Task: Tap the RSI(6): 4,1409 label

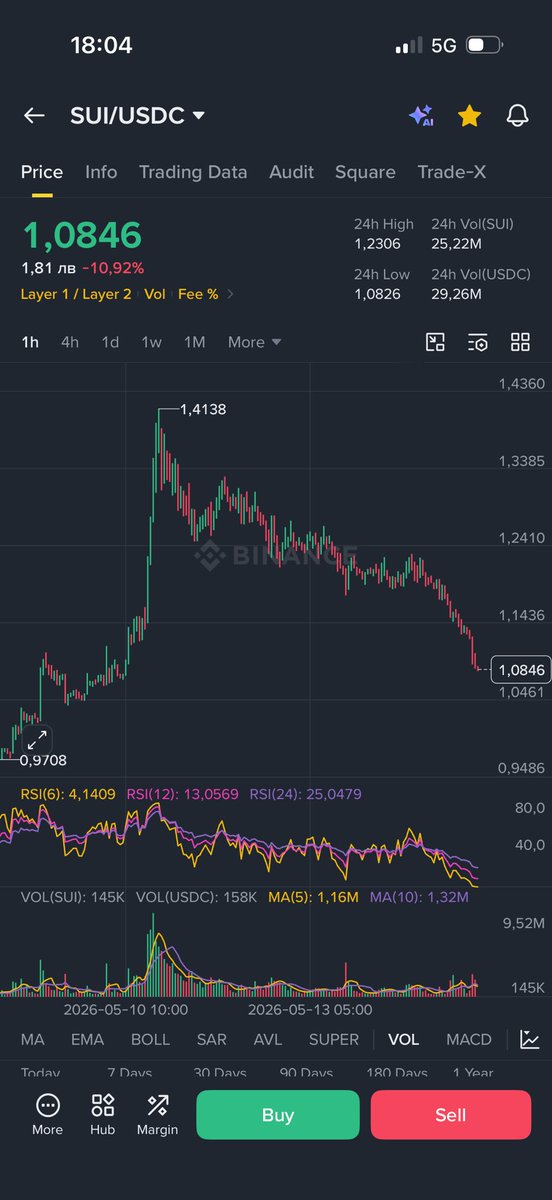Action: pos(68,794)
